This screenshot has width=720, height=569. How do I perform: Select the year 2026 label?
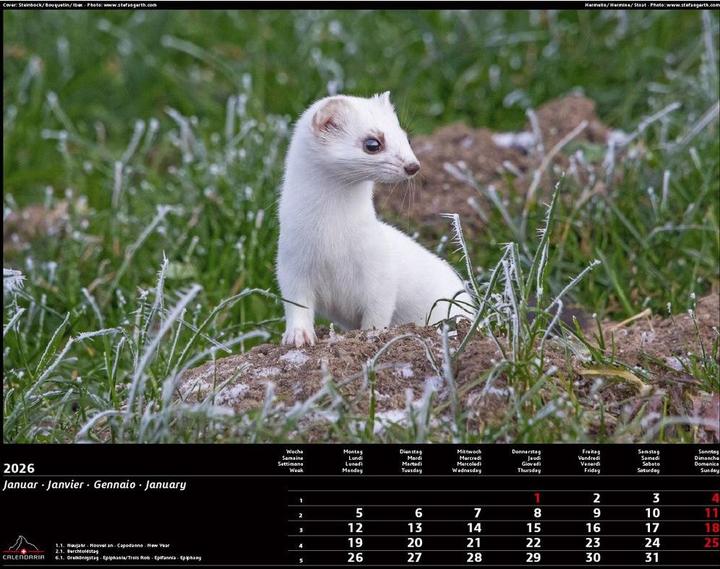click(x=19, y=468)
